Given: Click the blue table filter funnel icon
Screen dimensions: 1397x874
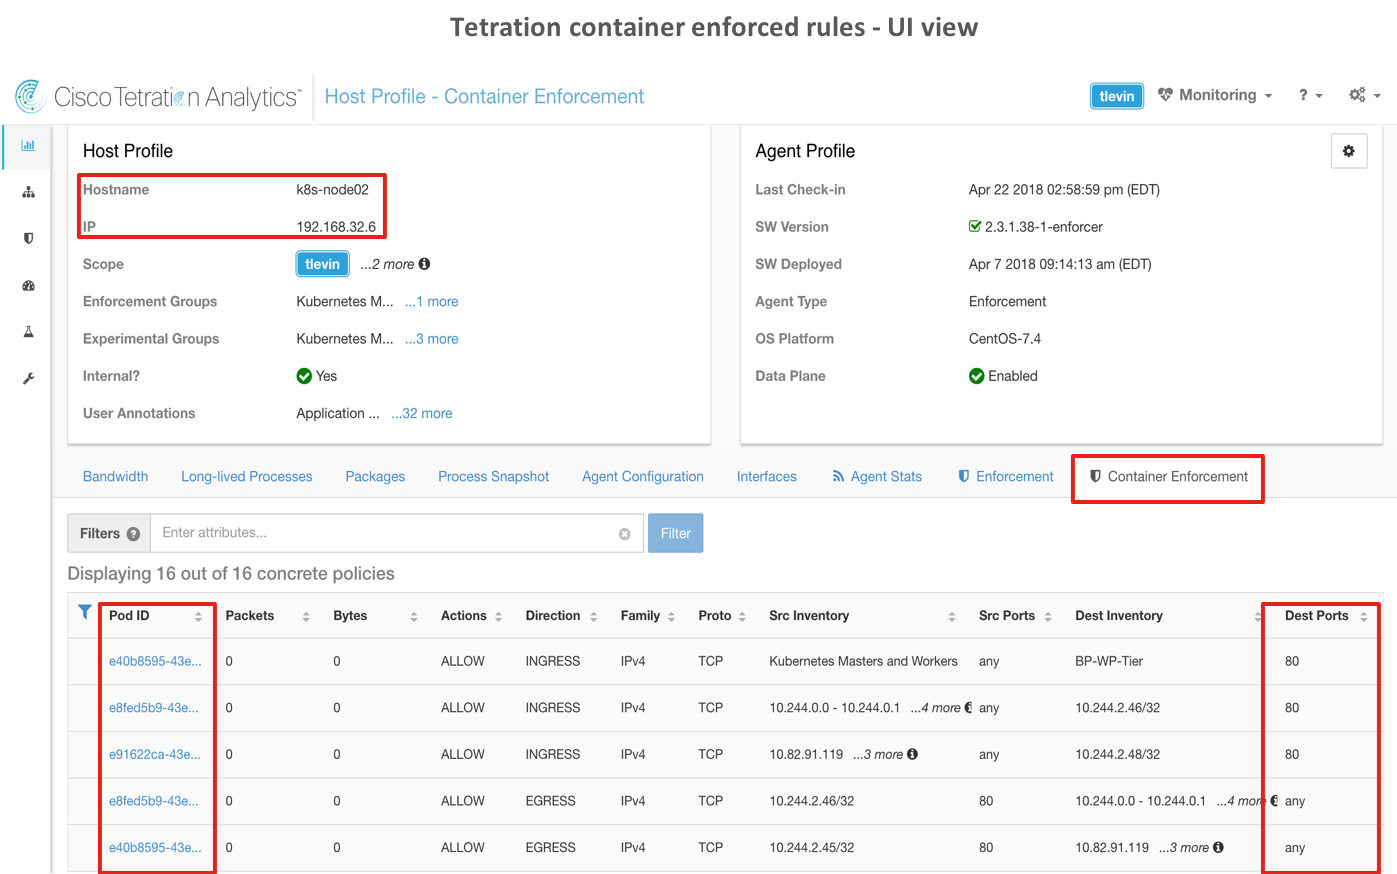Looking at the screenshot, I should tap(85, 612).
